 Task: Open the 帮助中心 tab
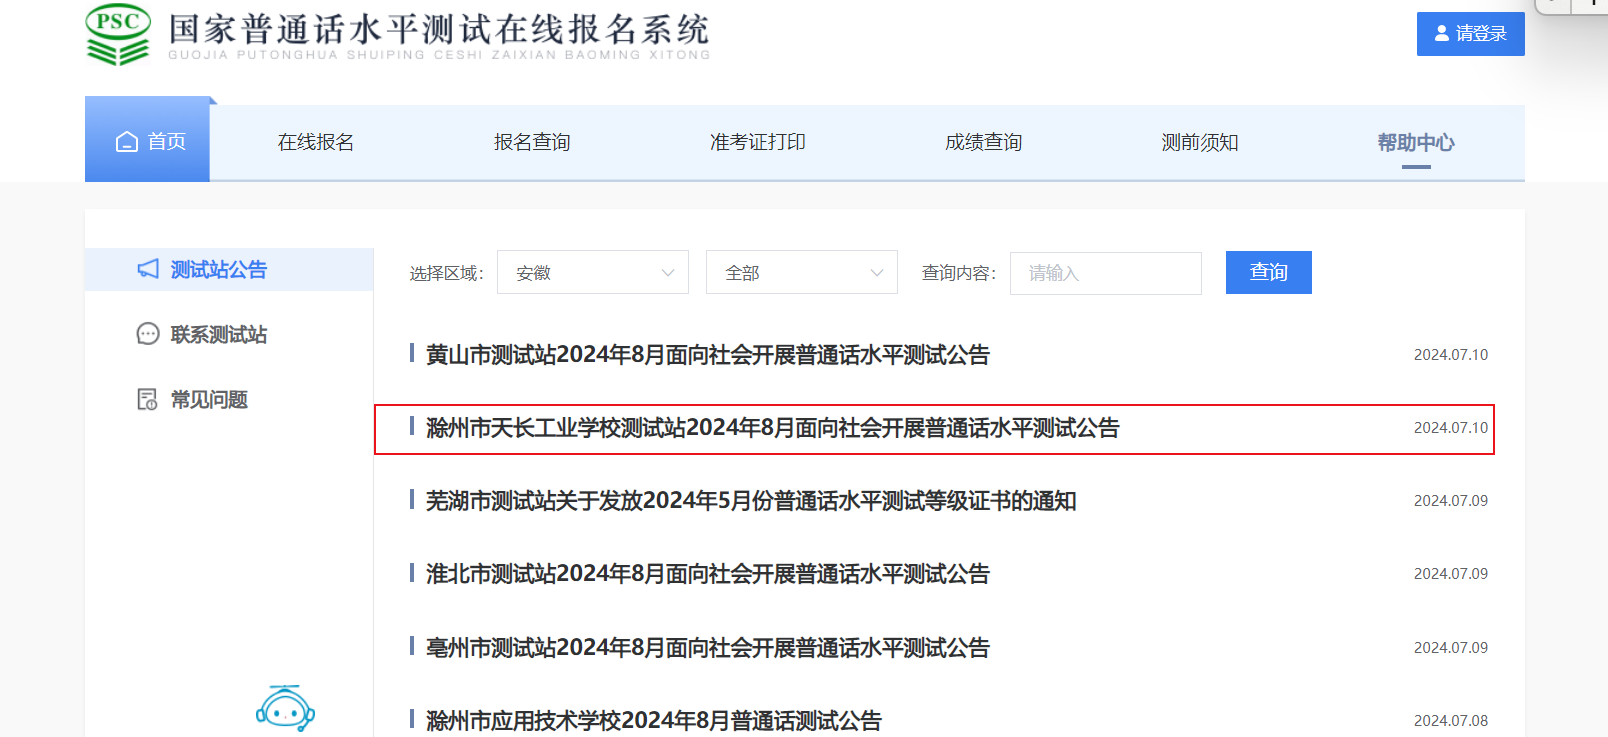pos(1415,143)
